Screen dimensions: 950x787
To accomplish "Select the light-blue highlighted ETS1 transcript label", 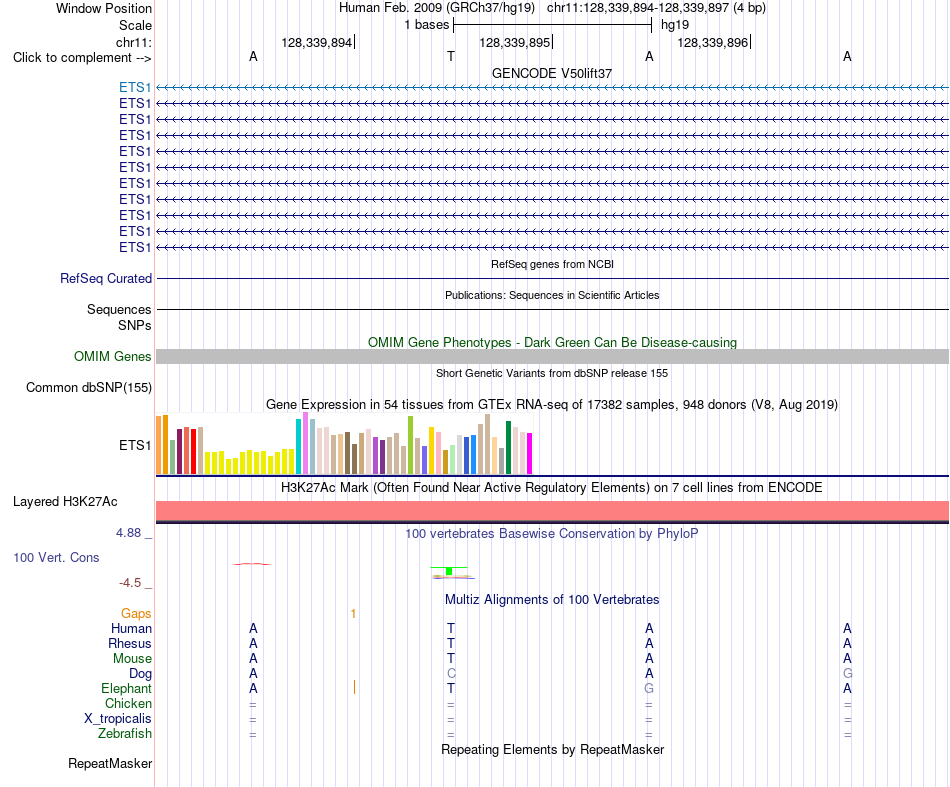I will click(135, 87).
